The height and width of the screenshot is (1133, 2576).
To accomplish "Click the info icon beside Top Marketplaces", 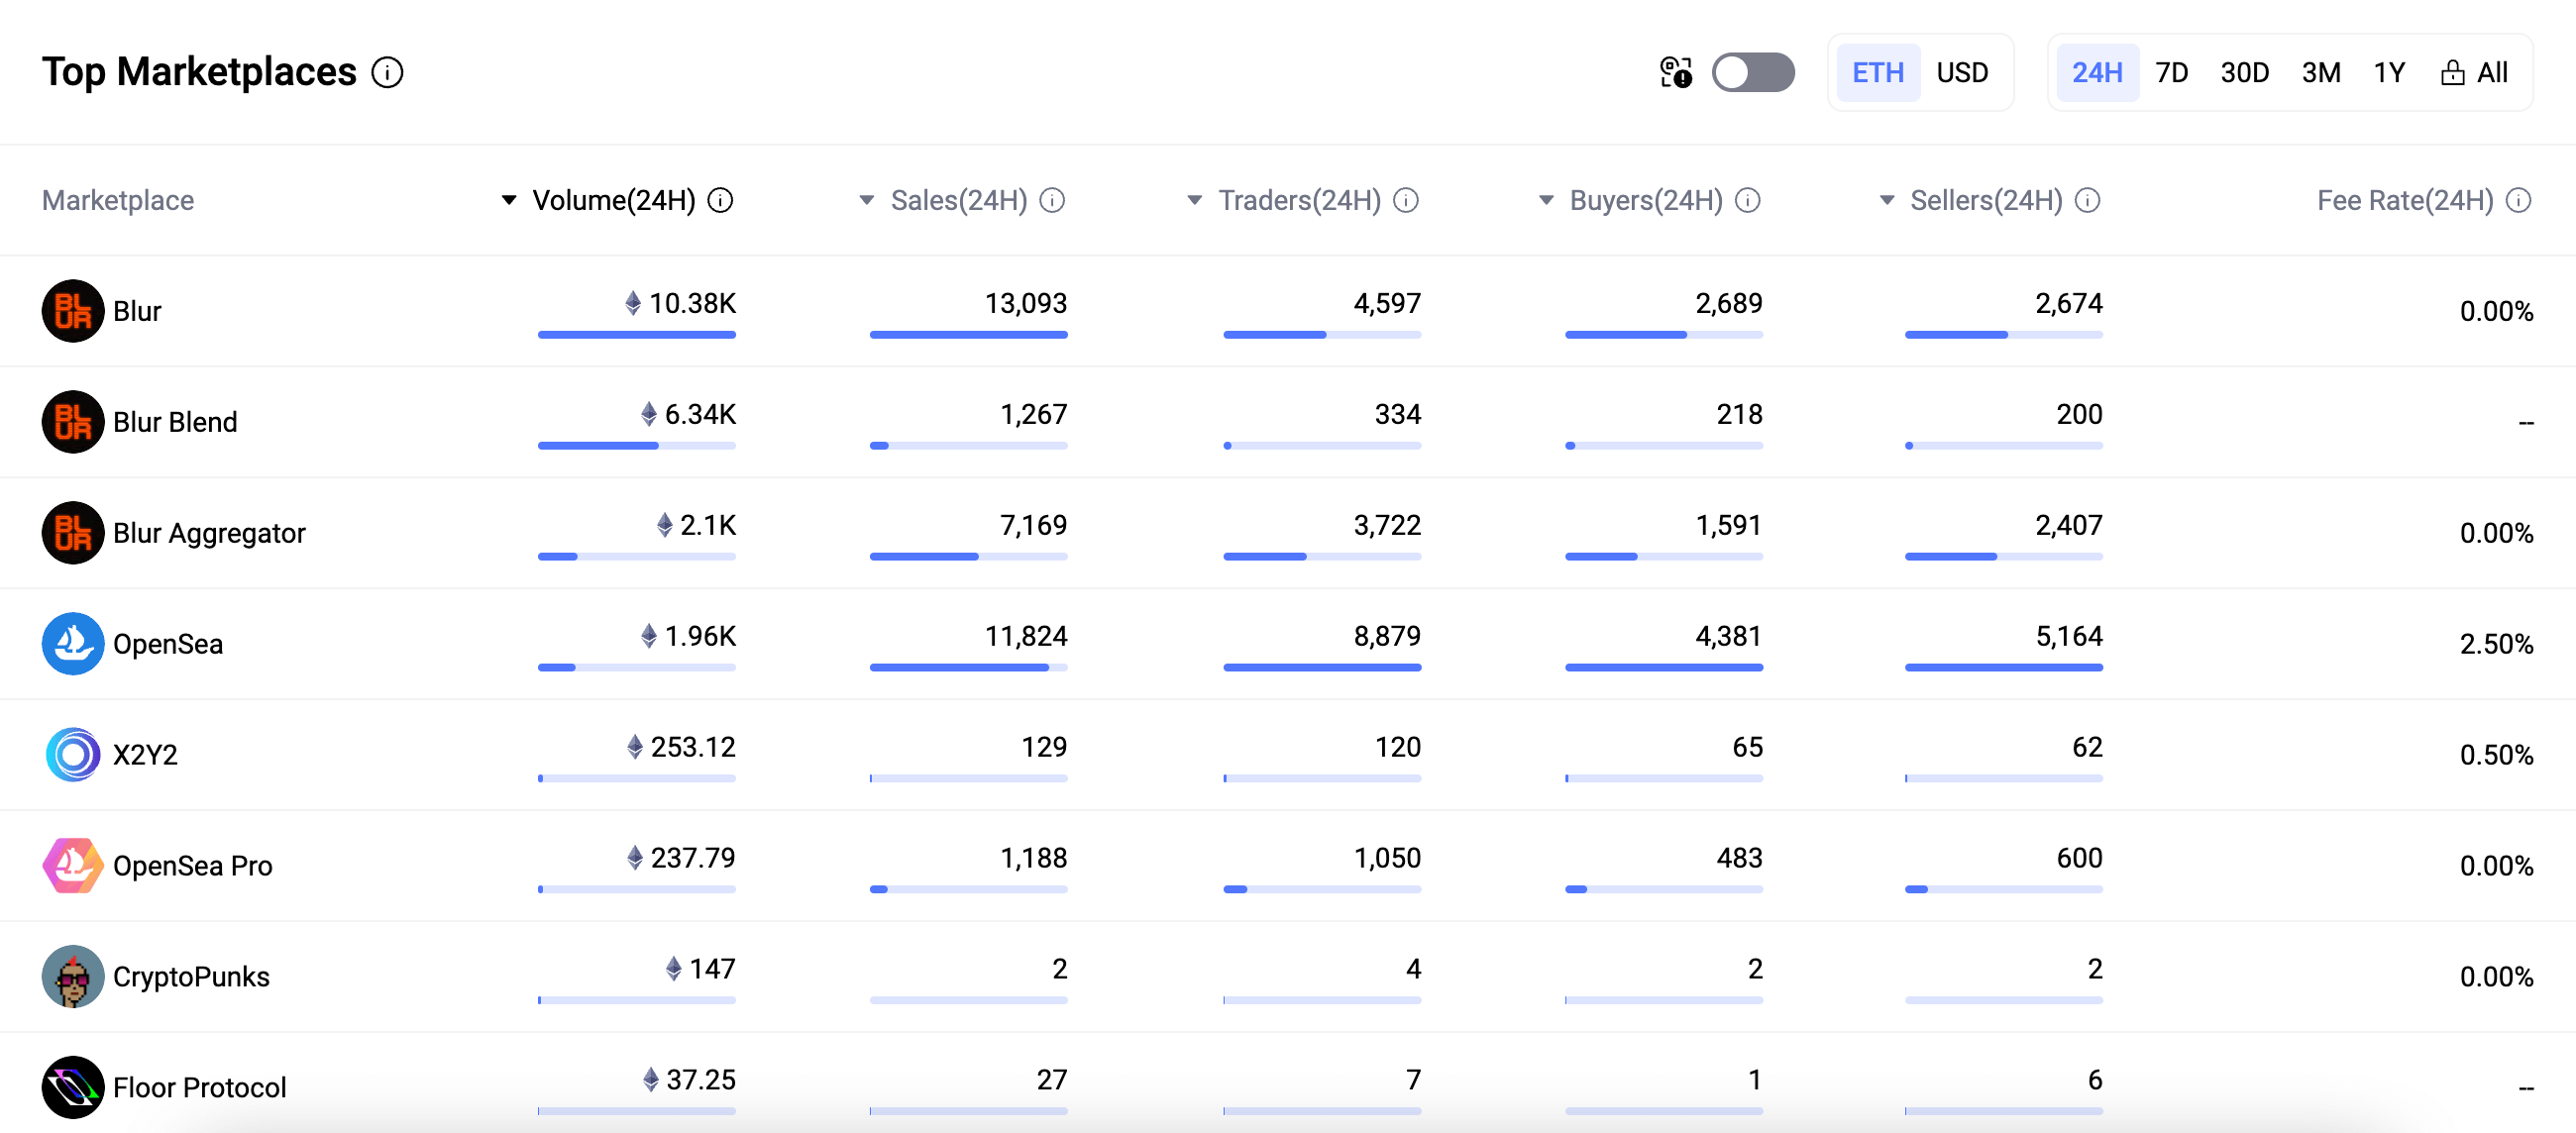I will point(387,73).
